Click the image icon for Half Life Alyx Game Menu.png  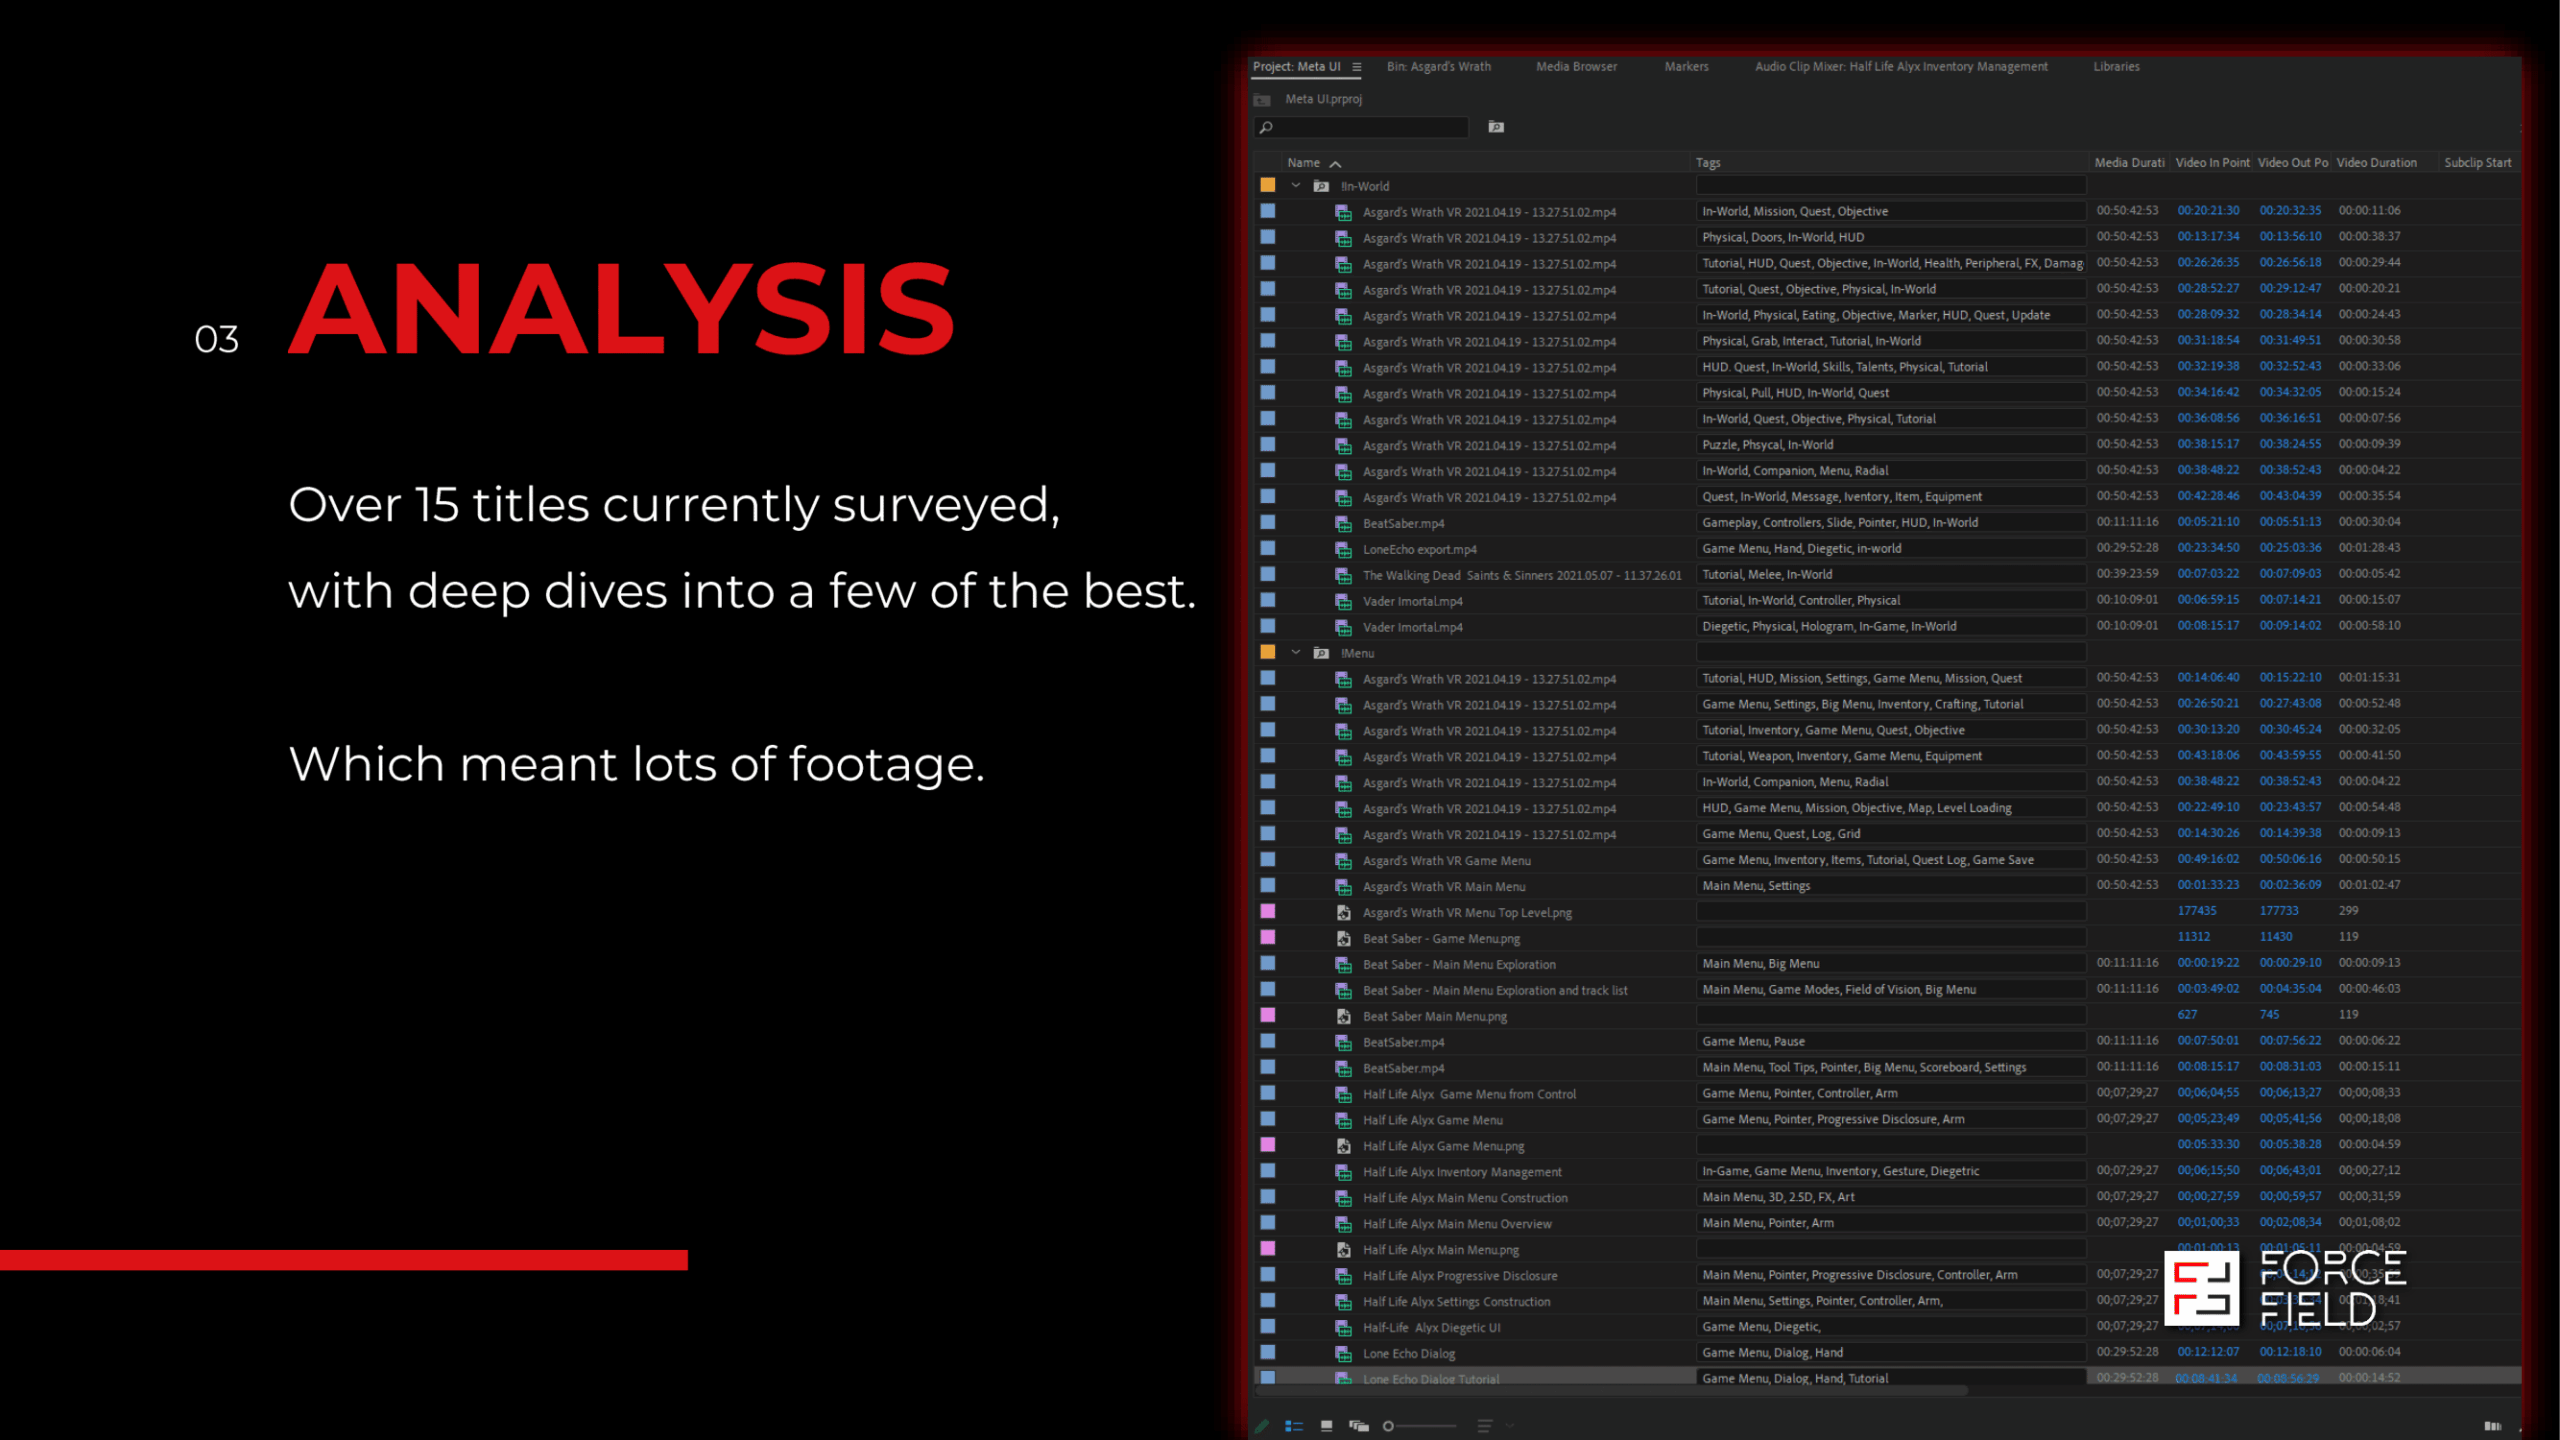coord(1343,1146)
